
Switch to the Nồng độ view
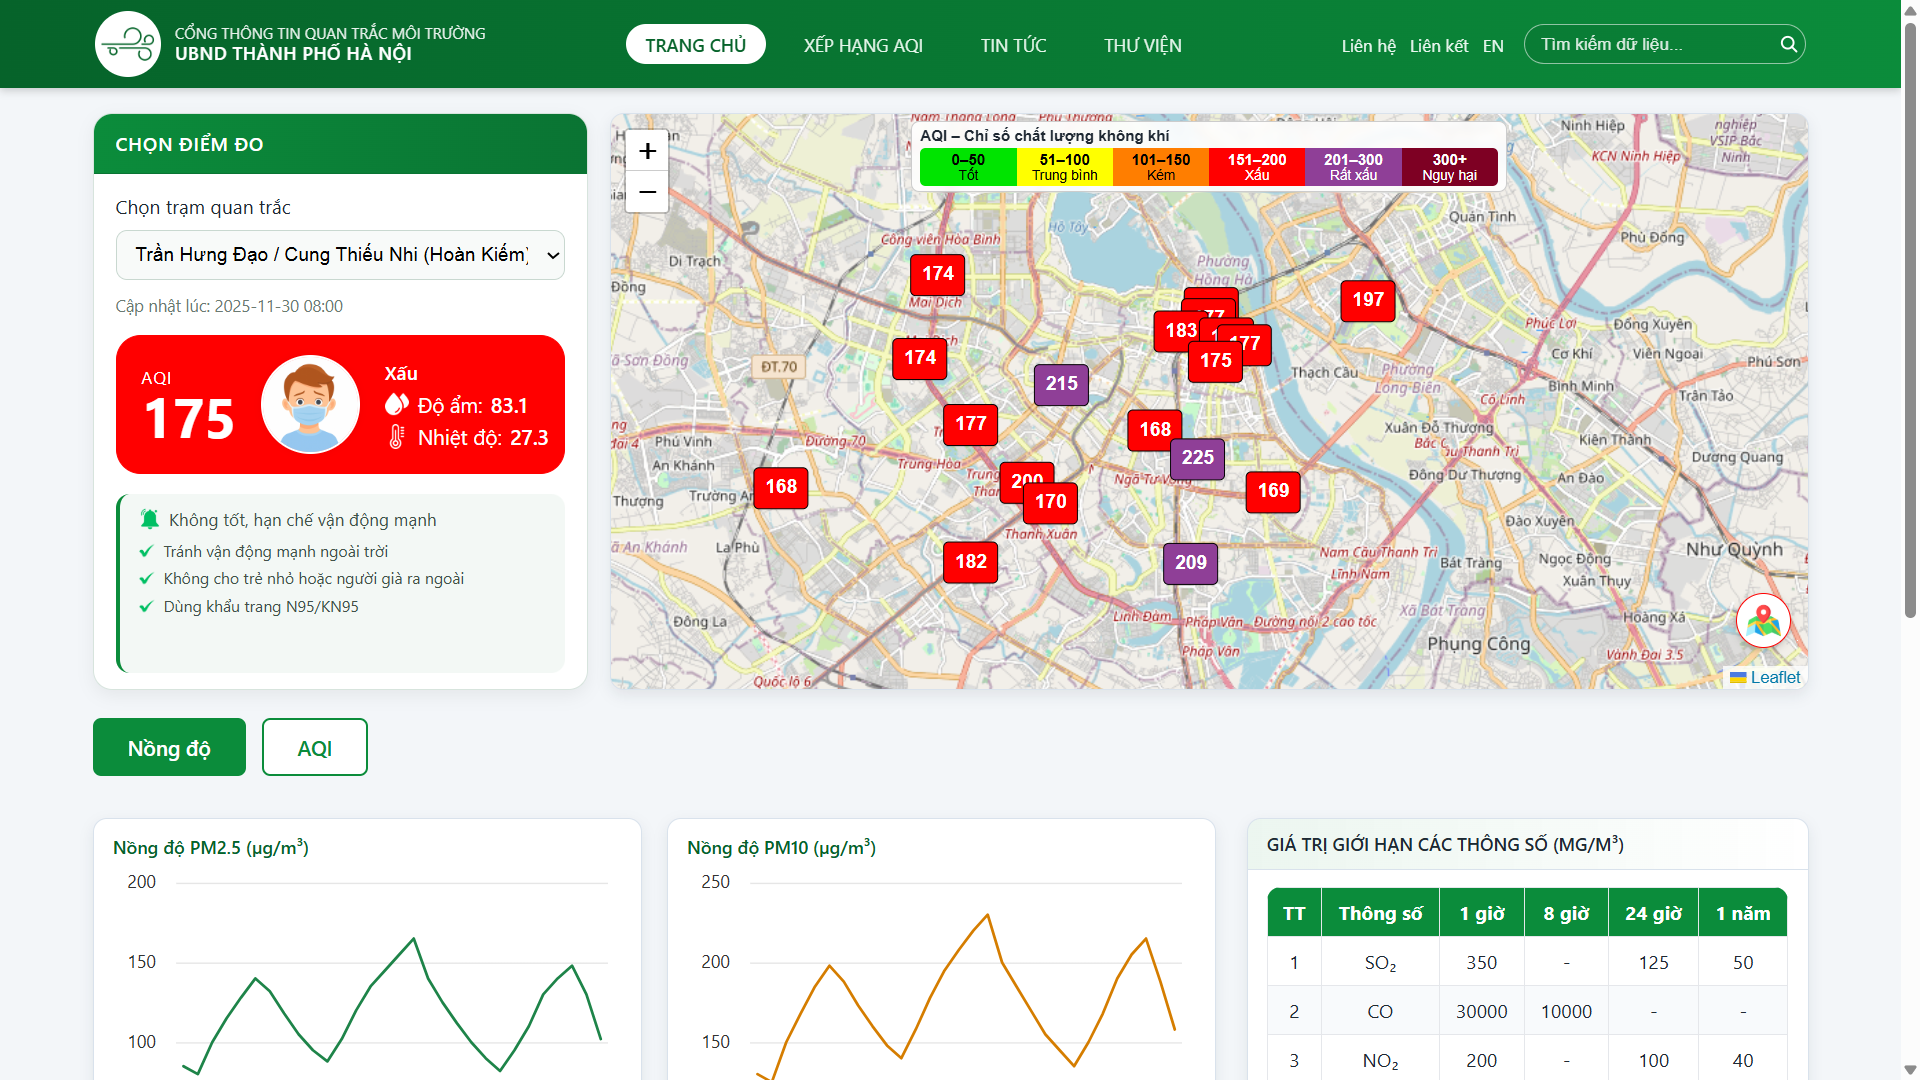click(168, 747)
